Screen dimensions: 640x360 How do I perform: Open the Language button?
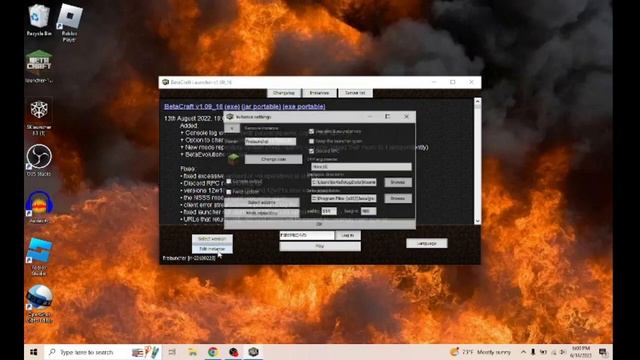[x=427, y=243]
